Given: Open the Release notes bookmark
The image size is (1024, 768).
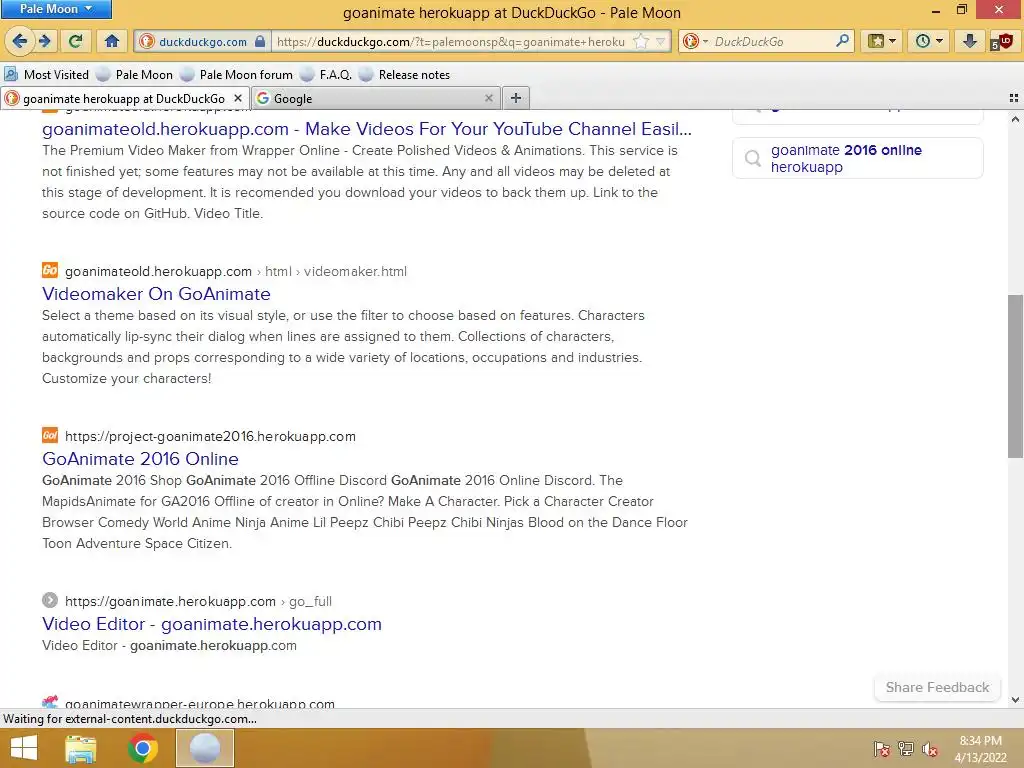Looking at the screenshot, I should [404, 74].
